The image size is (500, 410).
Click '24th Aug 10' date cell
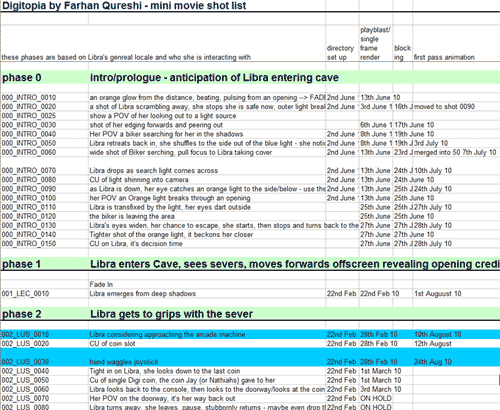pos(433,362)
